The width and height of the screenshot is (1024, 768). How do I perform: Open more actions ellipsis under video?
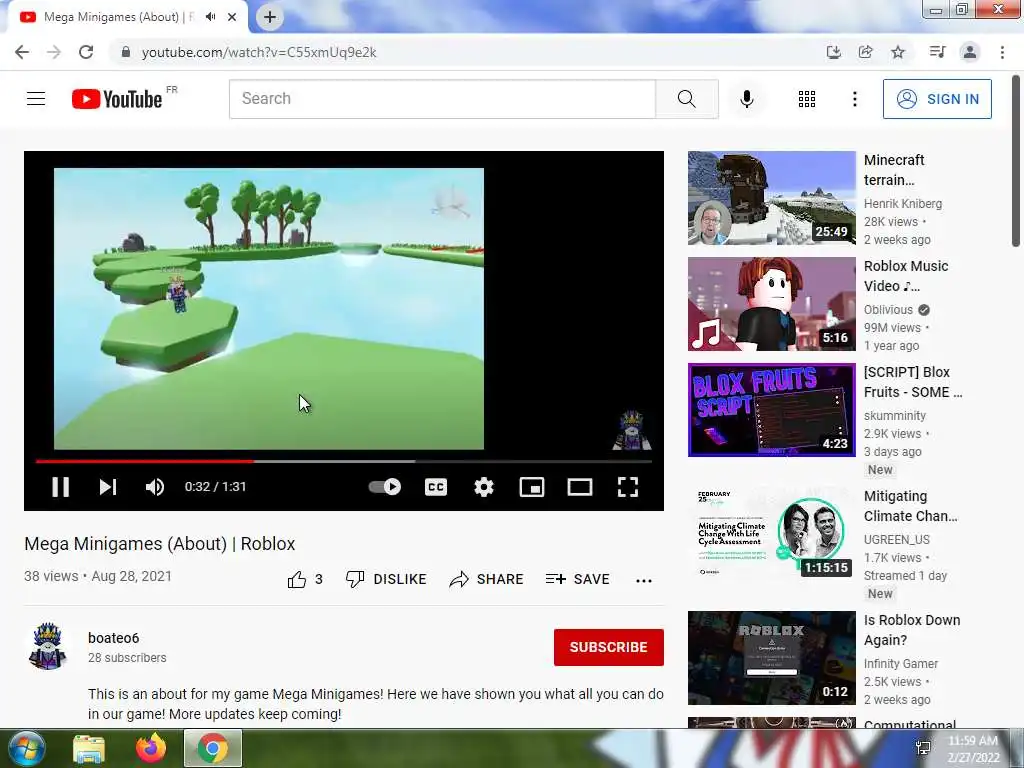pyautogui.click(x=644, y=581)
